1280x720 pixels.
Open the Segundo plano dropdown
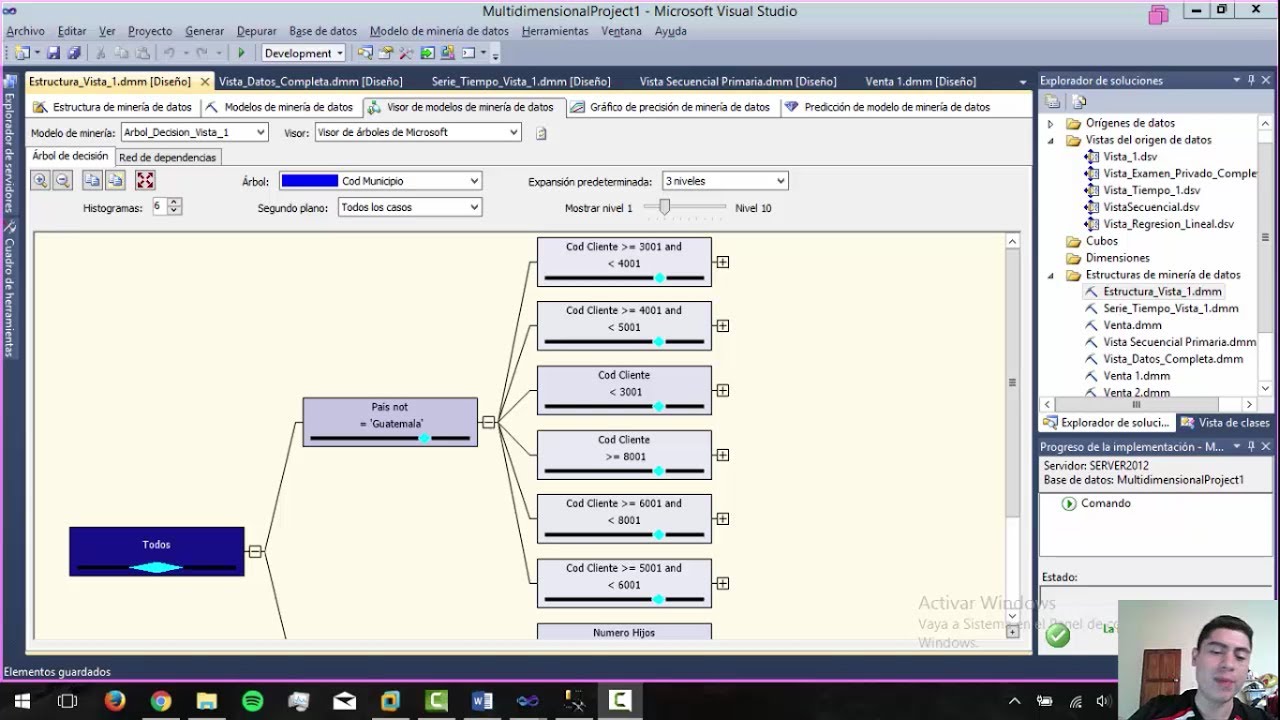tap(474, 207)
